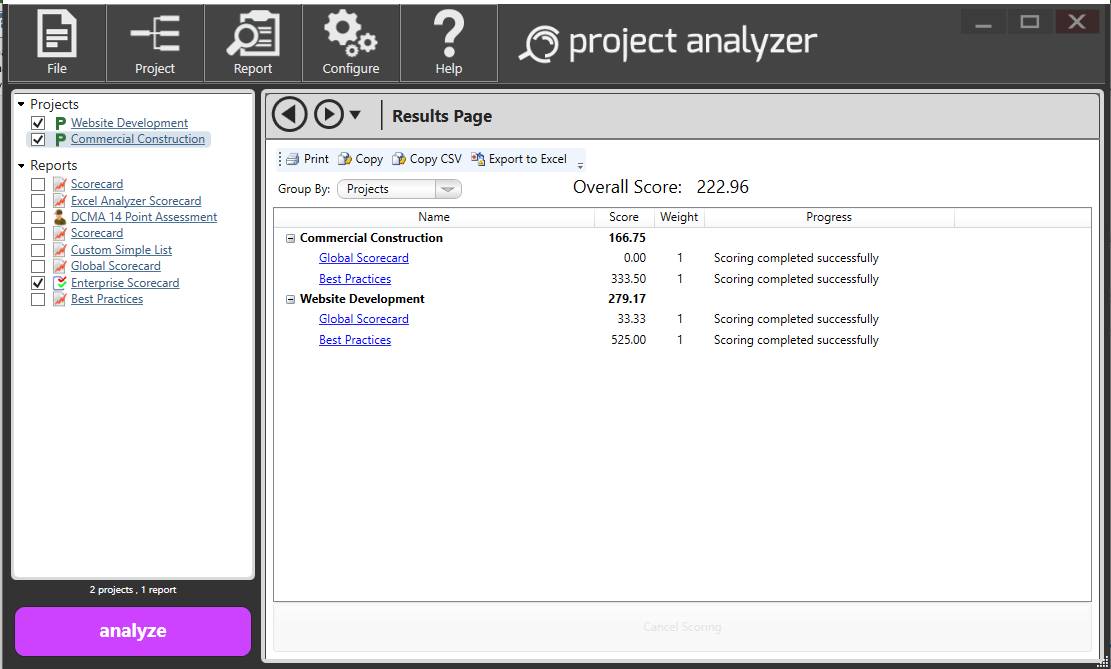The image size is (1111, 669).
Task: Uncheck the Website Development project checkbox
Action: (x=38, y=123)
